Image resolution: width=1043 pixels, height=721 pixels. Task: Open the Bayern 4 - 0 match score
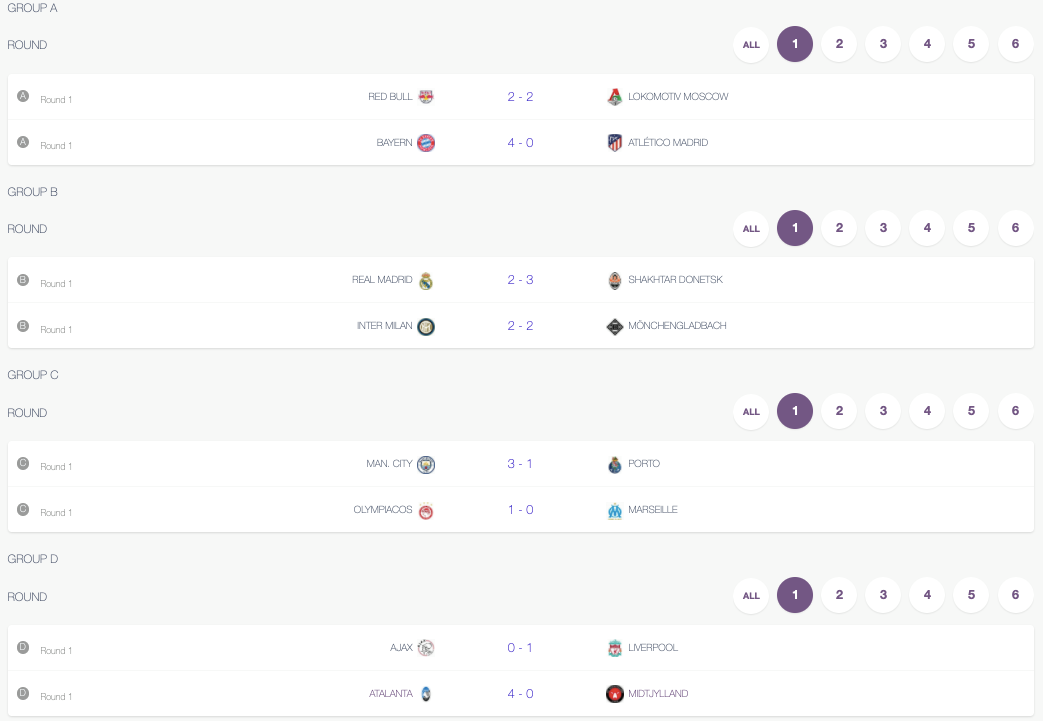pos(520,143)
